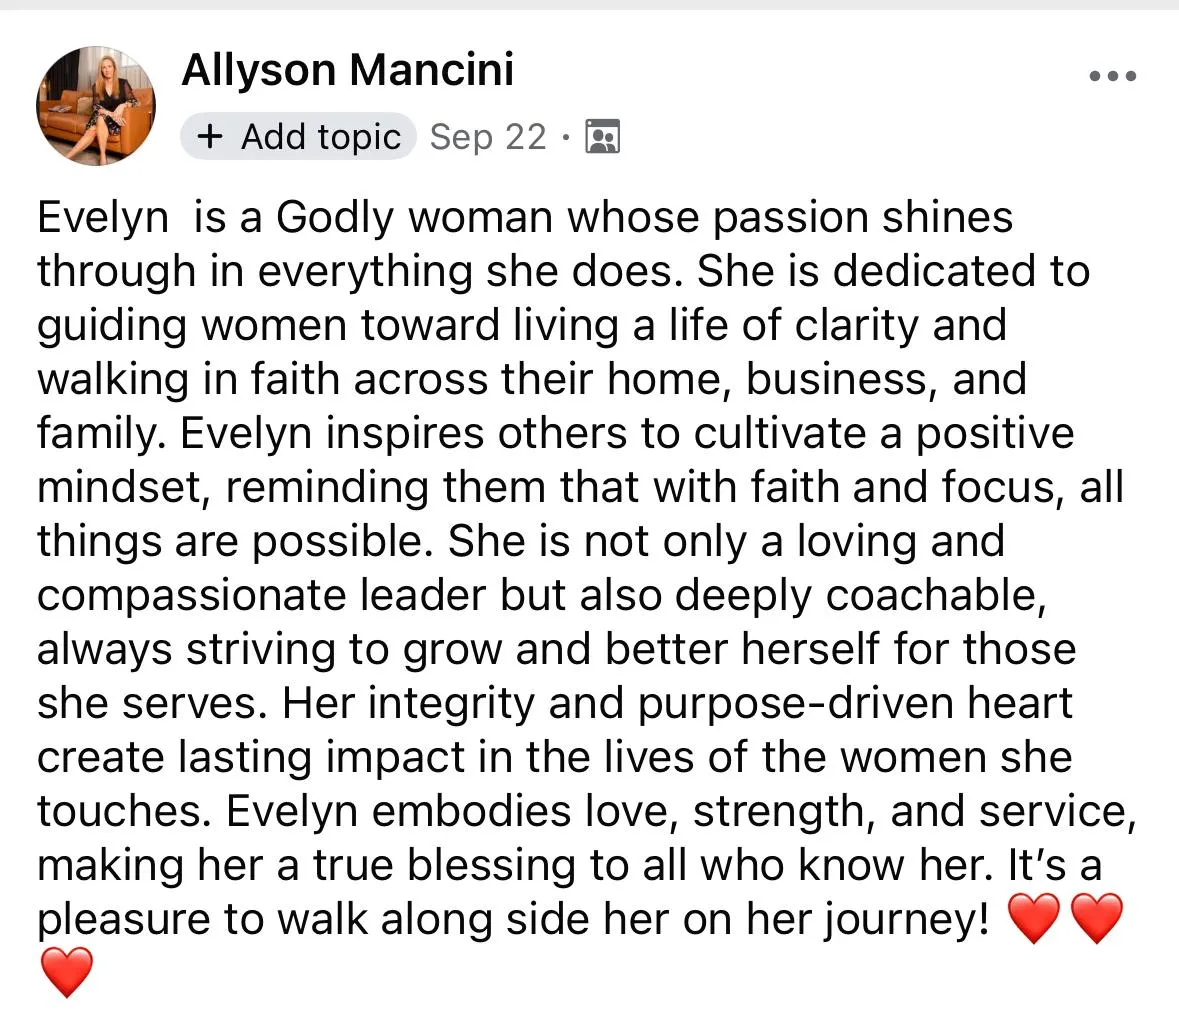Click the plus sign in Add topic
Screen dimensions: 1179x1027
pyautogui.click(x=210, y=136)
